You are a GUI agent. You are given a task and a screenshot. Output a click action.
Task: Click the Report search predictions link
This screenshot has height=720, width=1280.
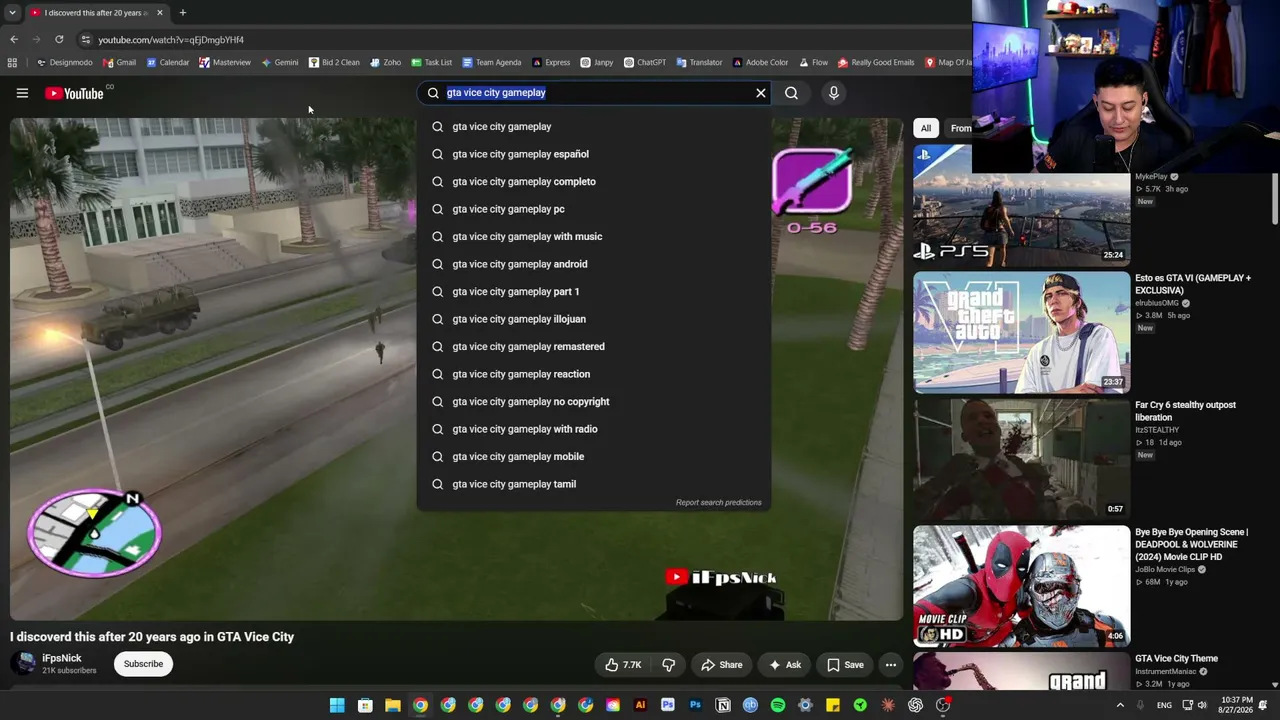718,503
